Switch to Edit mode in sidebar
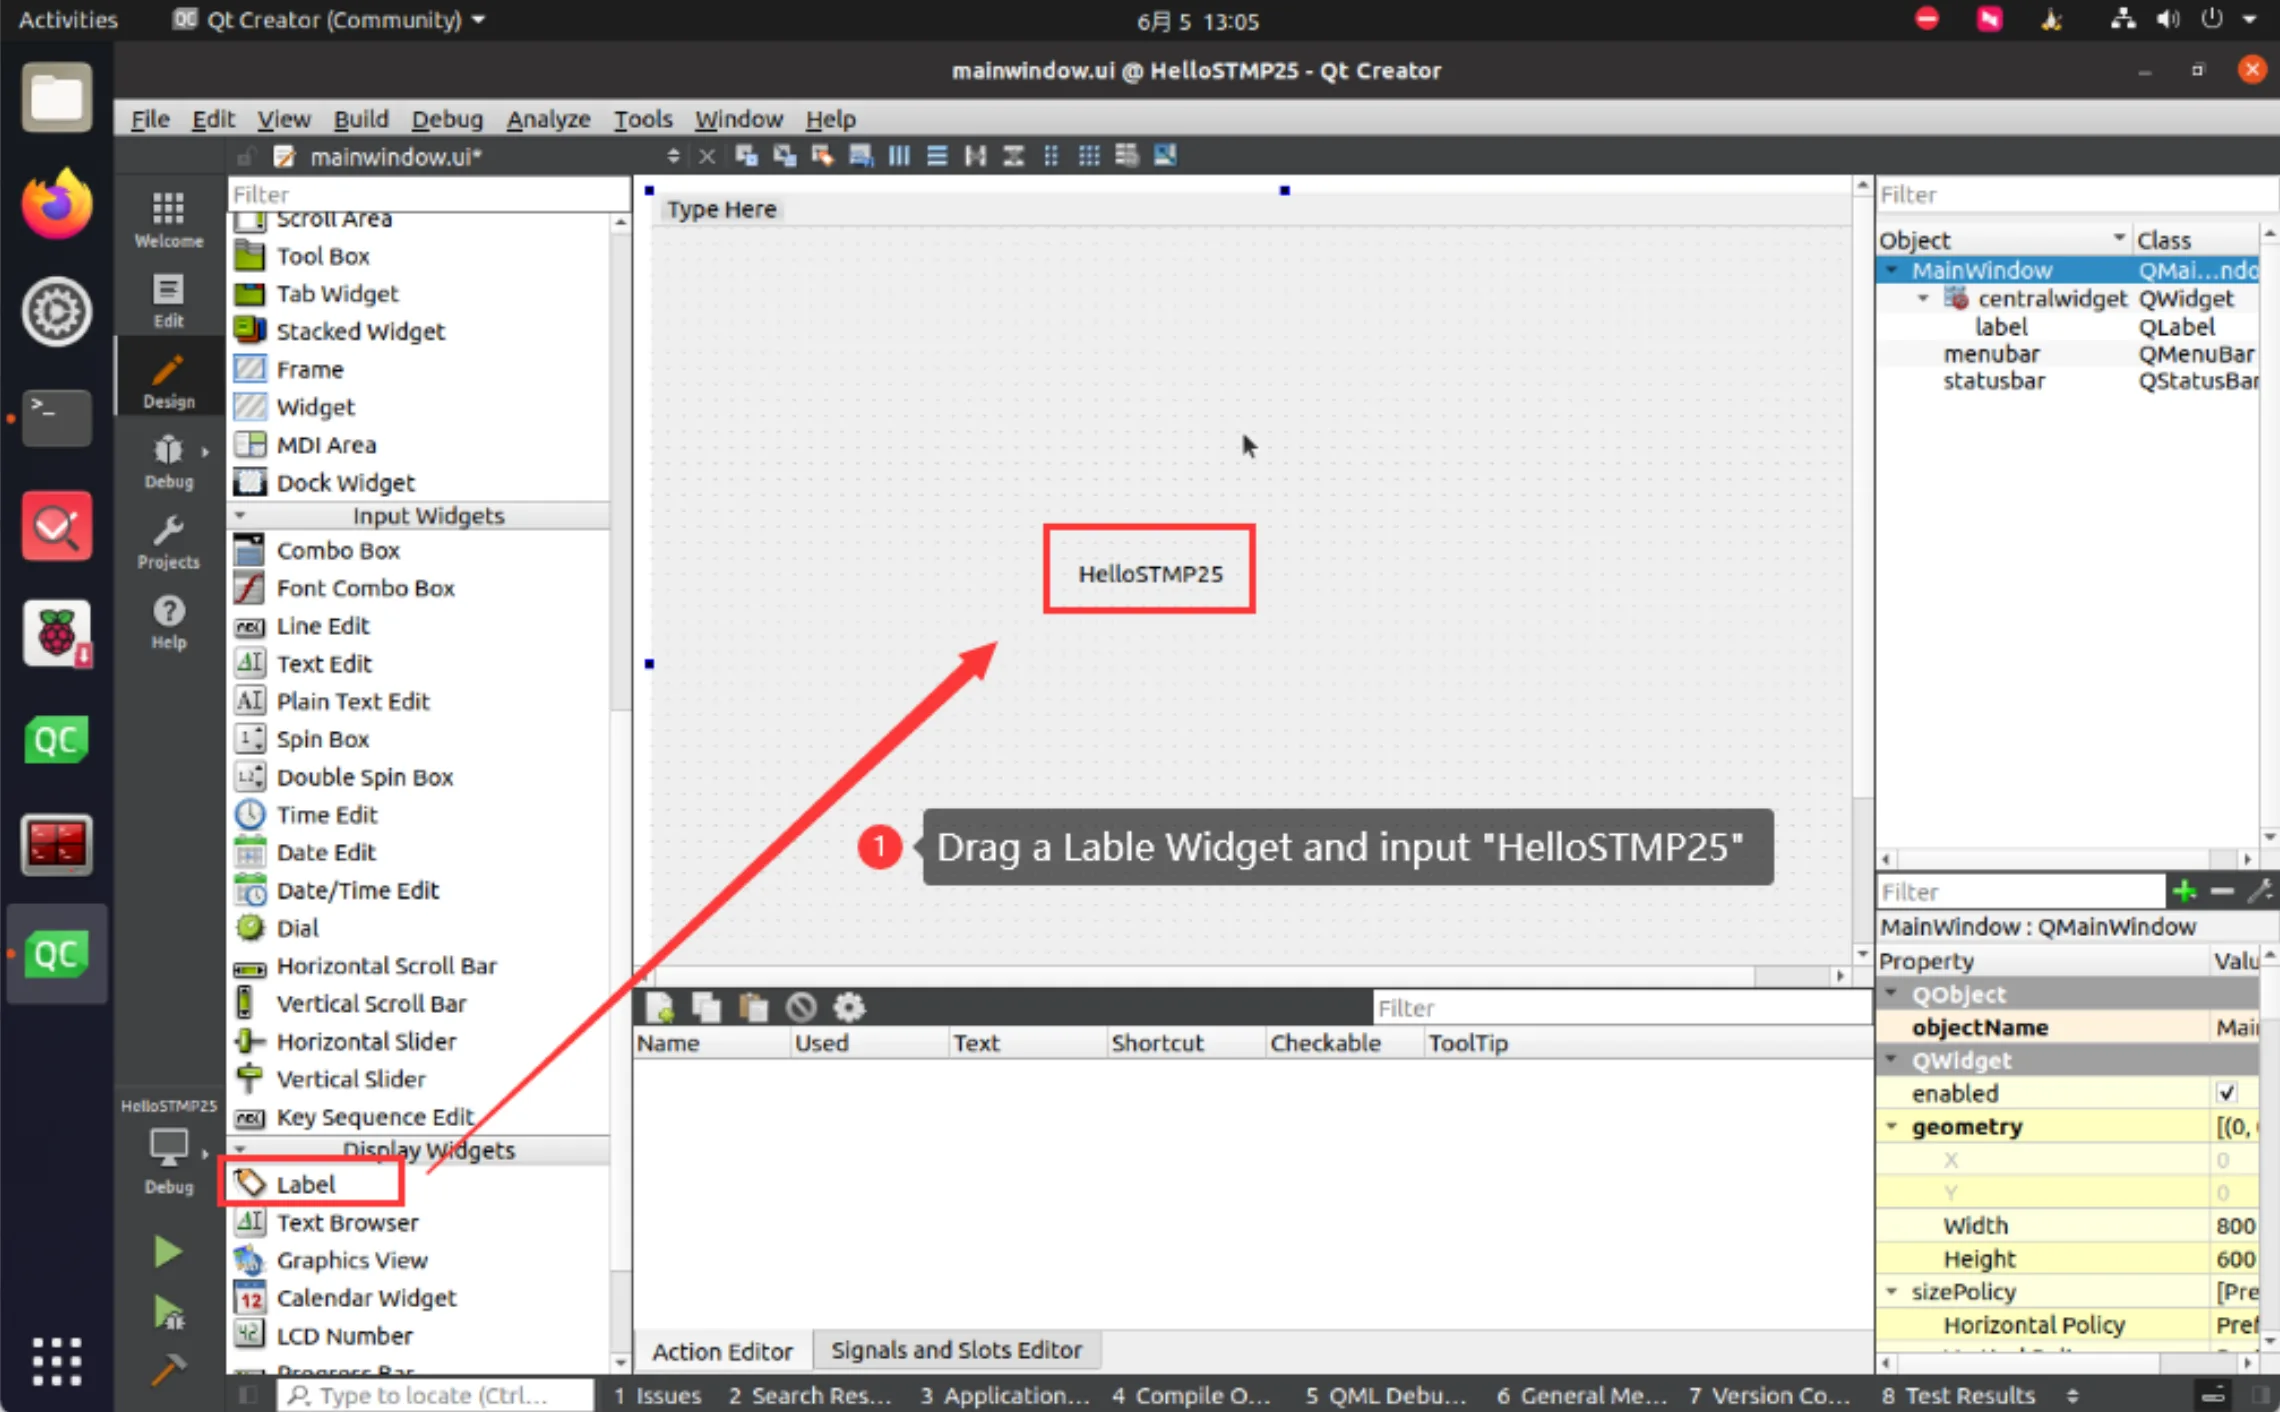This screenshot has height=1412, width=2280. click(x=168, y=300)
